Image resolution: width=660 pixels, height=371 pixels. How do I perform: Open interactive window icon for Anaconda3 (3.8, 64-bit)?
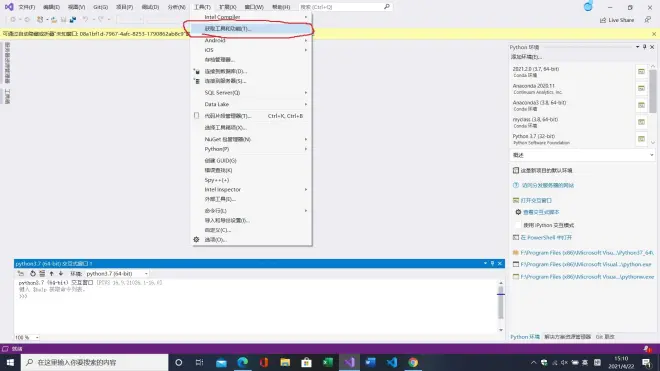click(x=641, y=105)
